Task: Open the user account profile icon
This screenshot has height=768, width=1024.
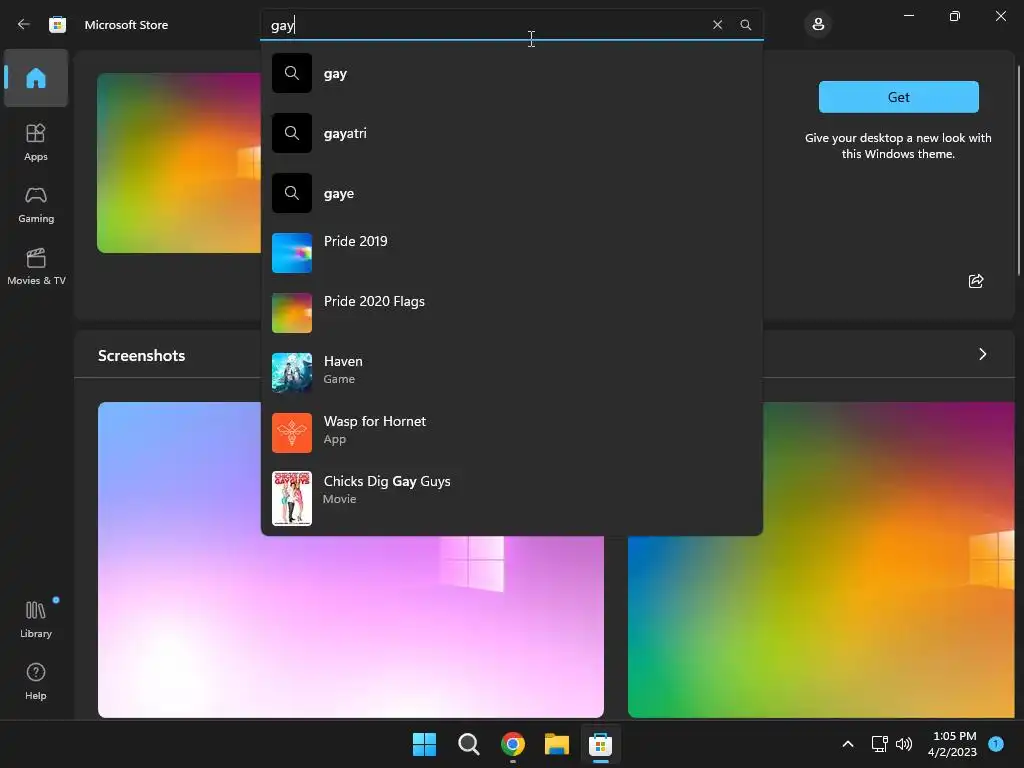Action: 818,25
